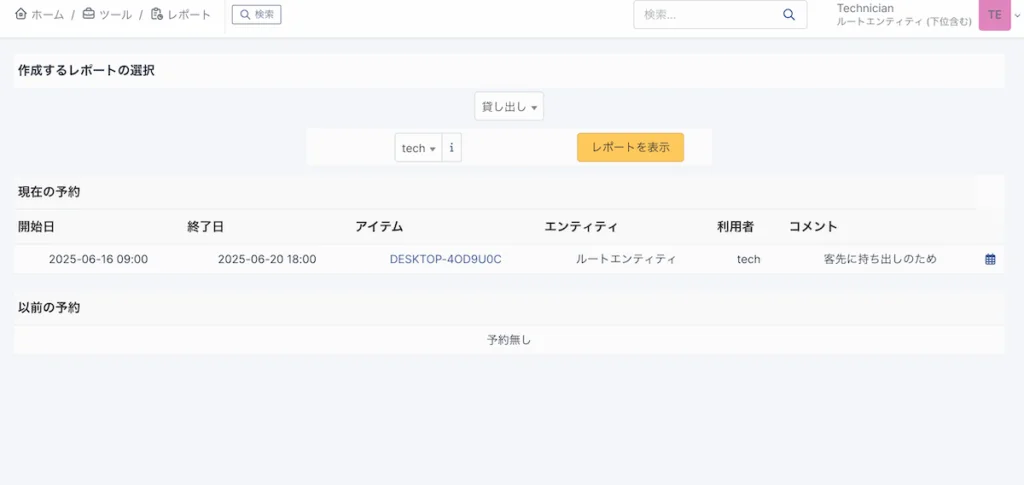The width and height of the screenshot is (1024, 485).
Task: Click the アイテム column header
Action: tap(379, 227)
